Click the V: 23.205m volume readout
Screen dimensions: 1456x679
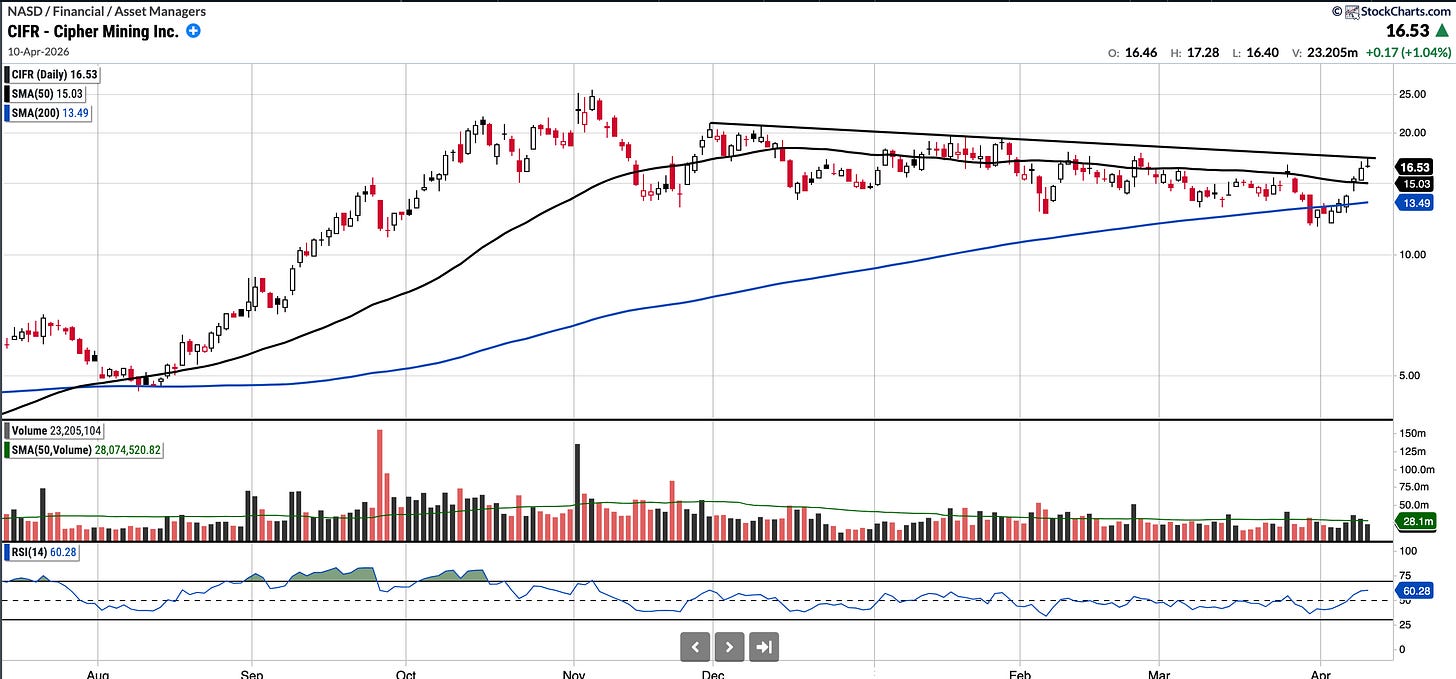(1325, 51)
